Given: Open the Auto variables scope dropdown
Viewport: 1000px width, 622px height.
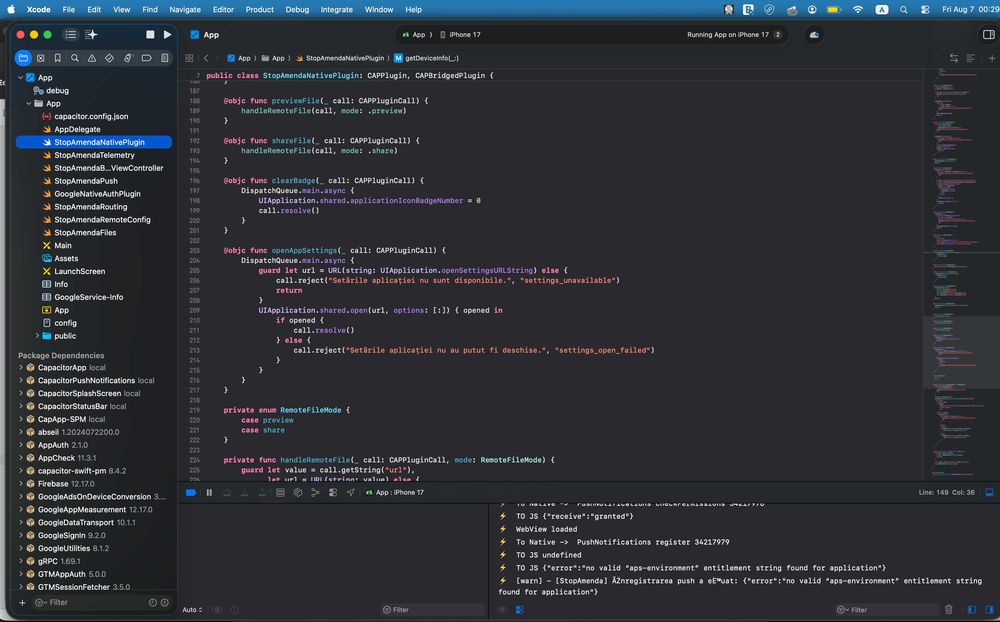Looking at the screenshot, I should (x=192, y=610).
